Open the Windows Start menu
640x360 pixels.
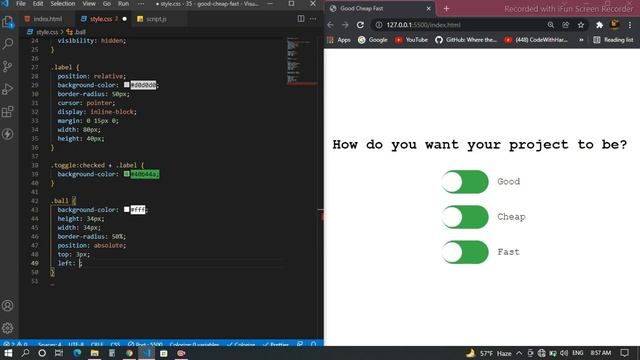click(8, 353)
